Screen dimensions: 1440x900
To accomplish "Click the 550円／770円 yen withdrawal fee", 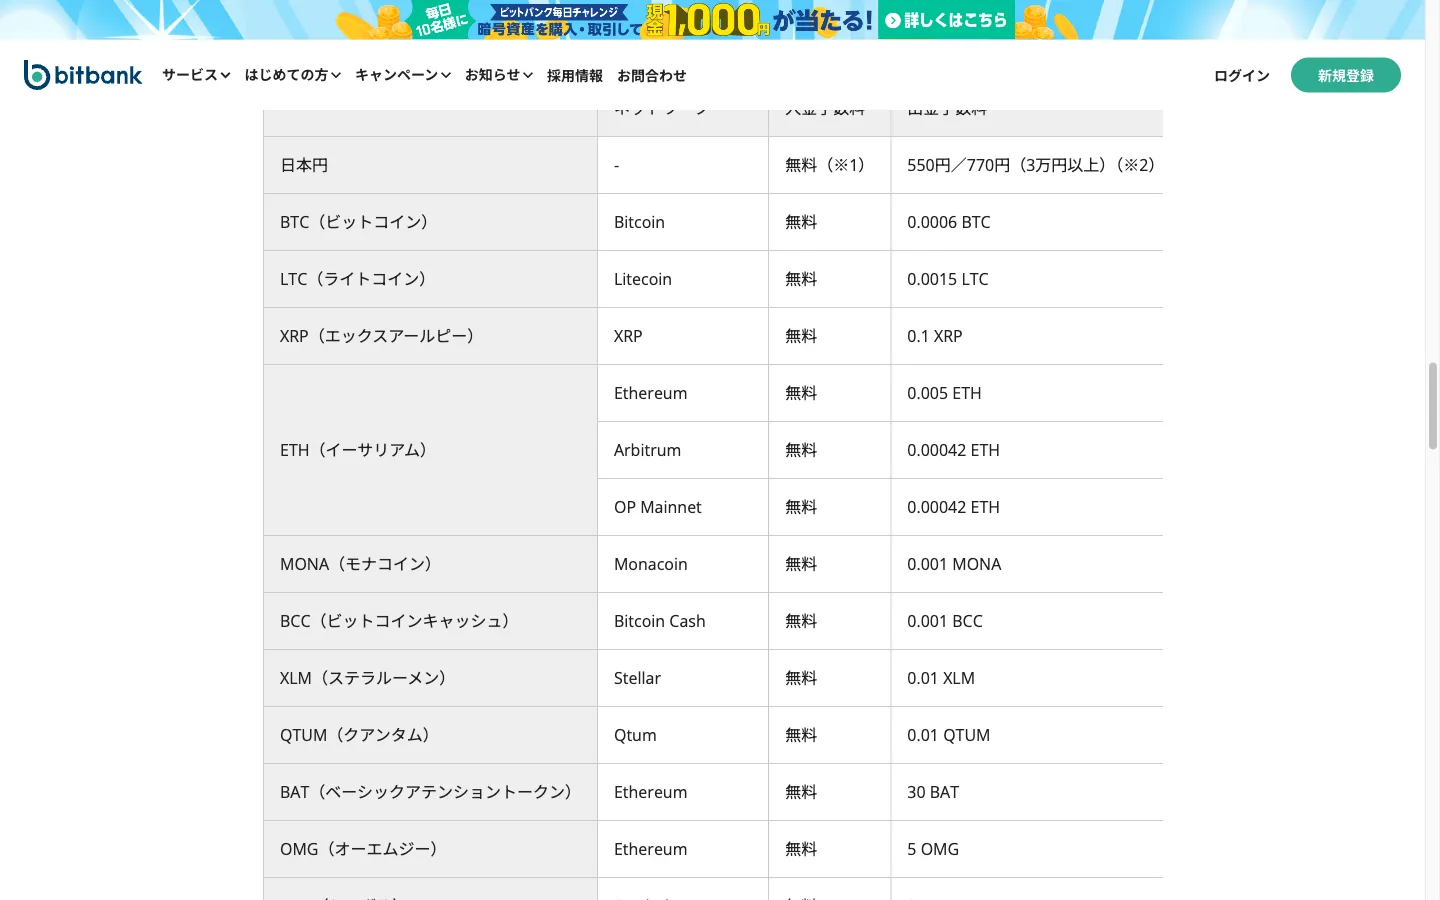I will click(x=1031, y=165).
